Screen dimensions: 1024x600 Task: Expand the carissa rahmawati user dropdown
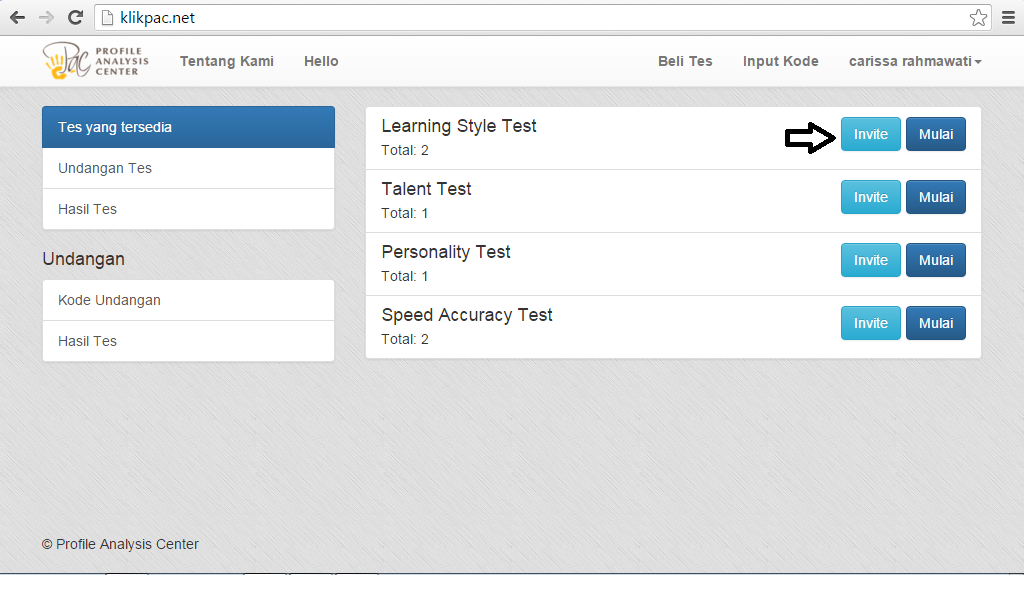(x=915, y=61)
